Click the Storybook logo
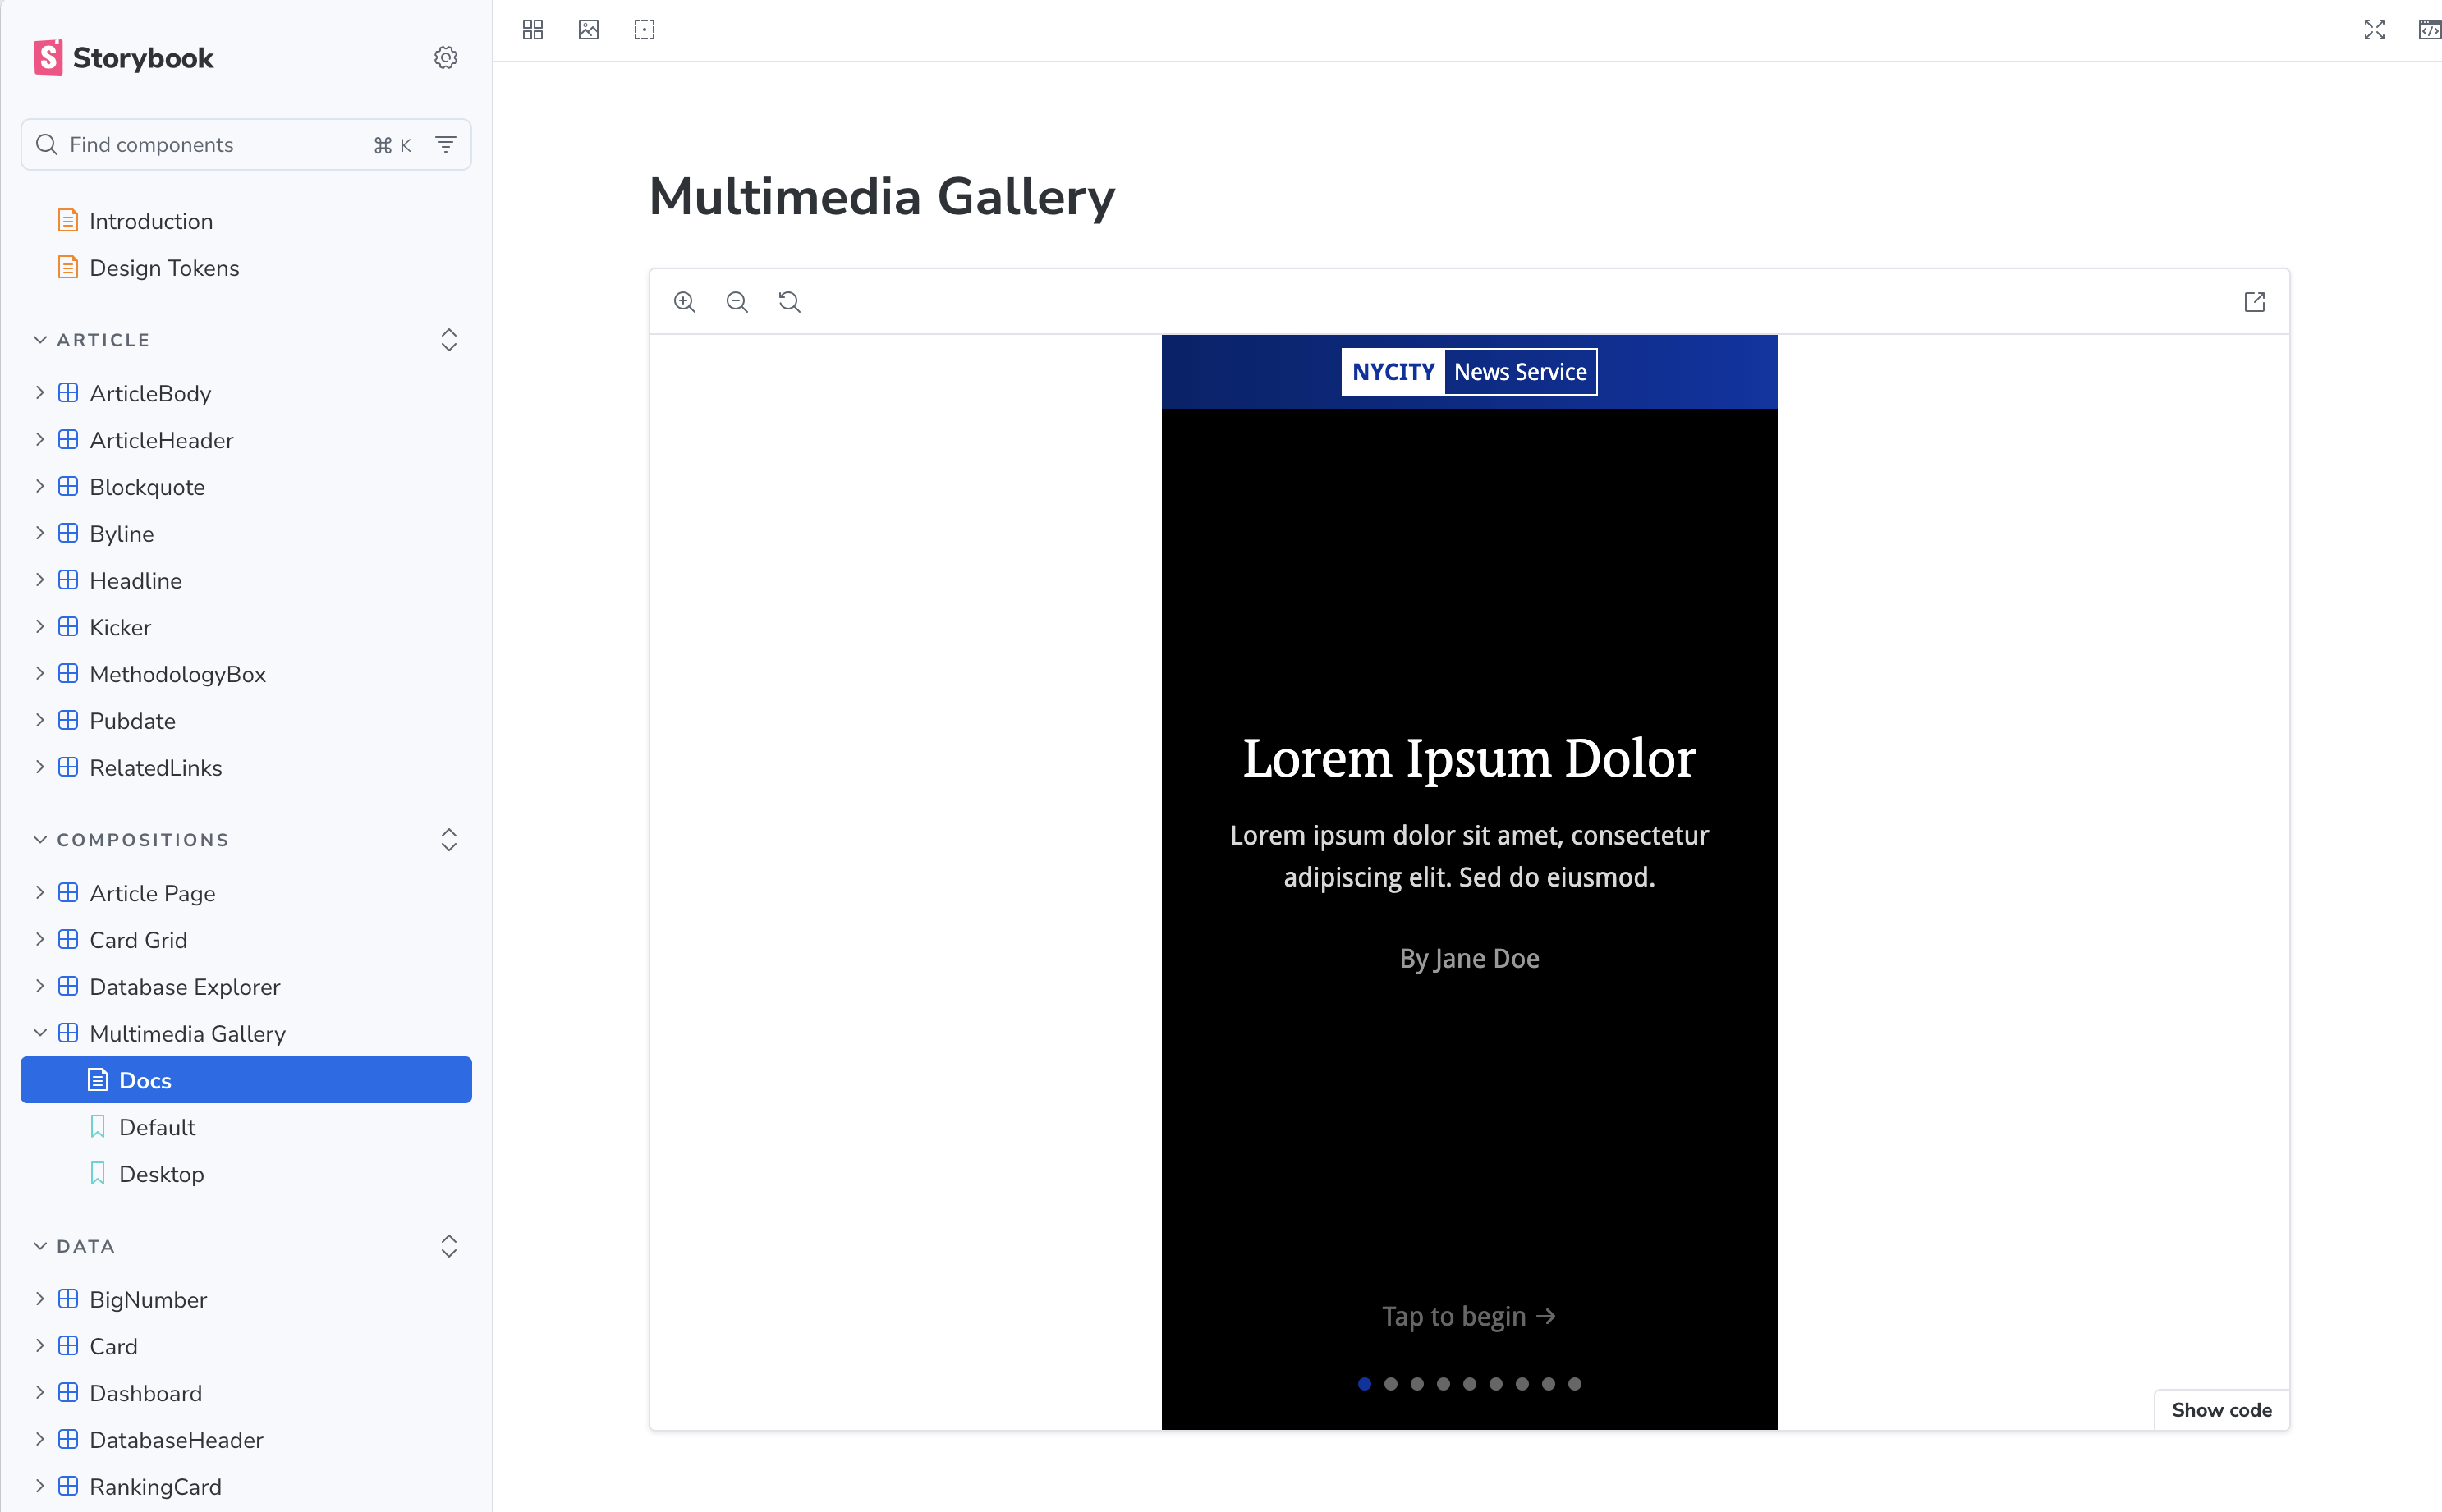2442x1512 pixels. (124, 58)
